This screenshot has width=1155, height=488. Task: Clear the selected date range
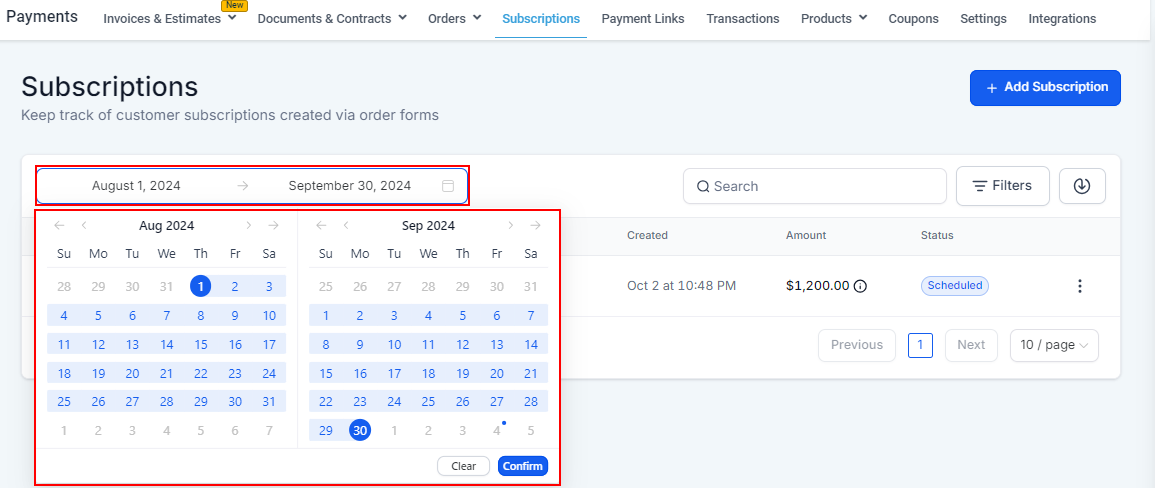pyautogui.click(x=463, y=466)
